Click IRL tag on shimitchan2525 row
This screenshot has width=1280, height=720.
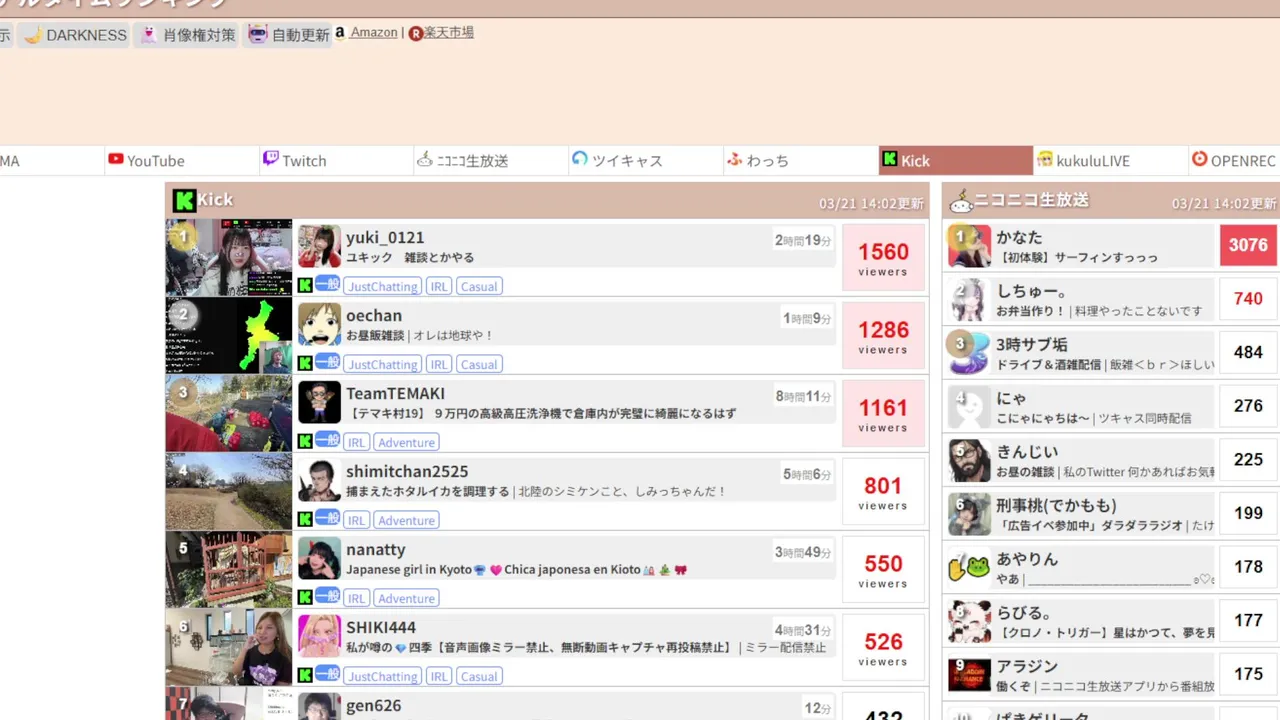(x=357, y=520)
